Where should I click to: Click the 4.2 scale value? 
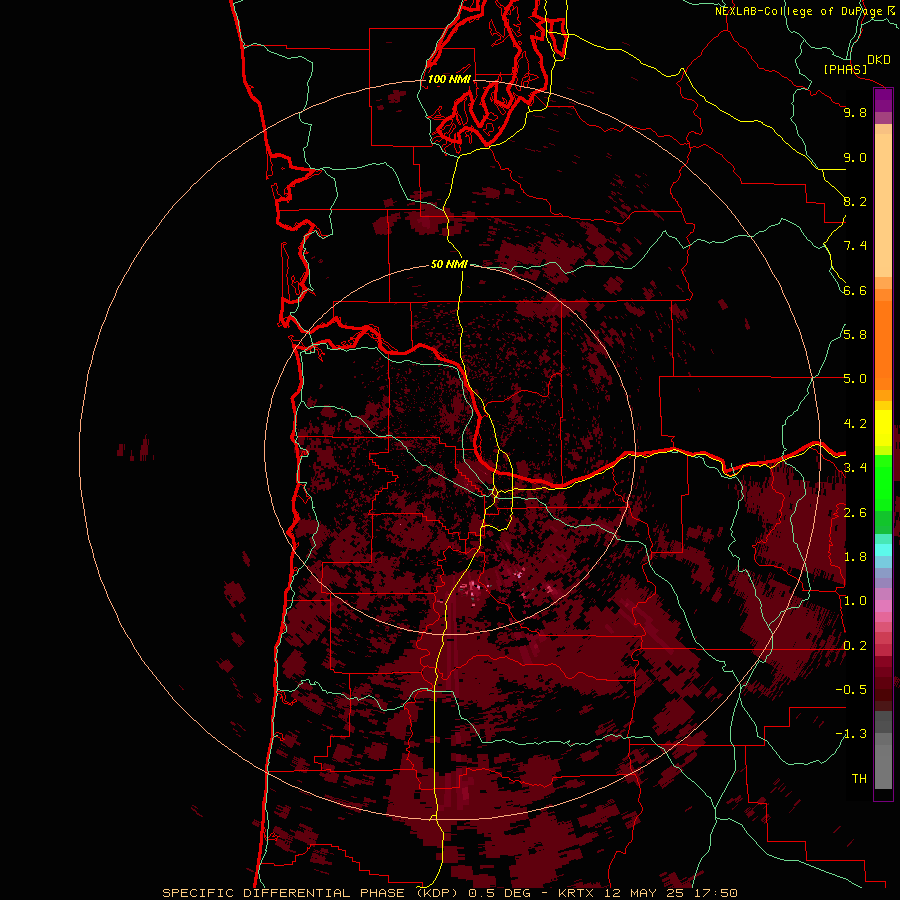pyautogui.click(x=855, y=424)
